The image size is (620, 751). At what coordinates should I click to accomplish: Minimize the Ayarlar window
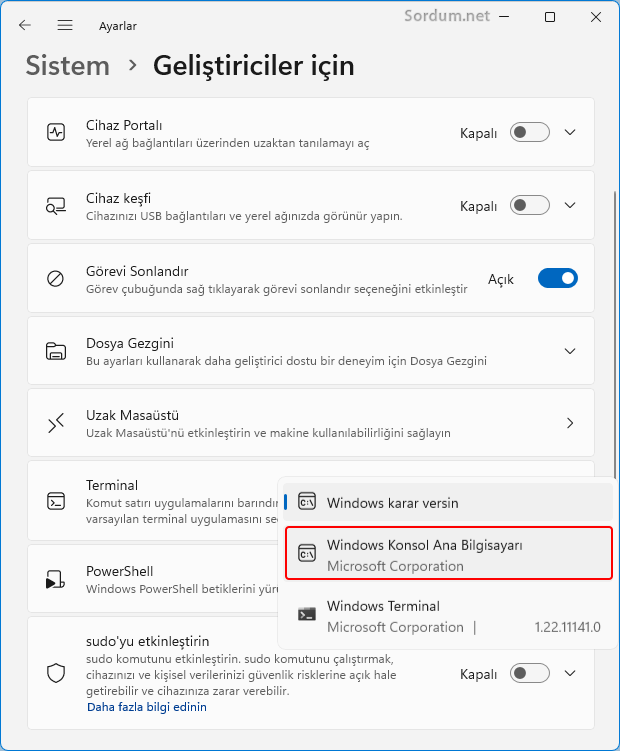(504, 17)
